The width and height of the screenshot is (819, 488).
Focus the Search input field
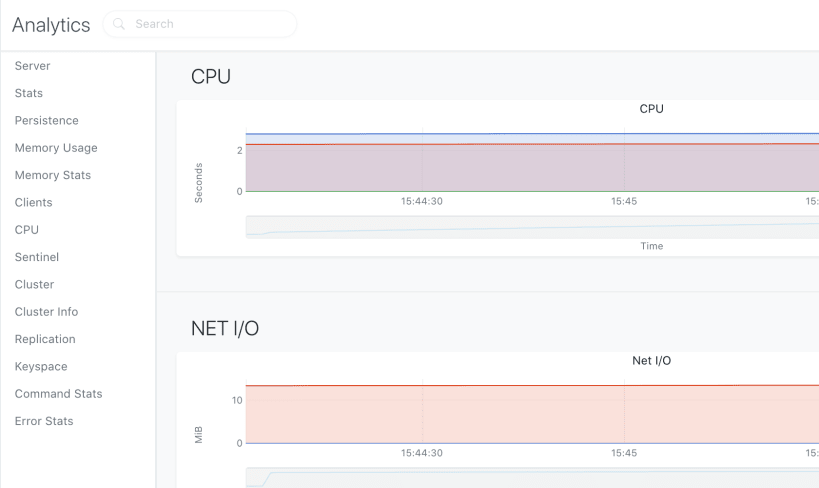tap(200, 24)
